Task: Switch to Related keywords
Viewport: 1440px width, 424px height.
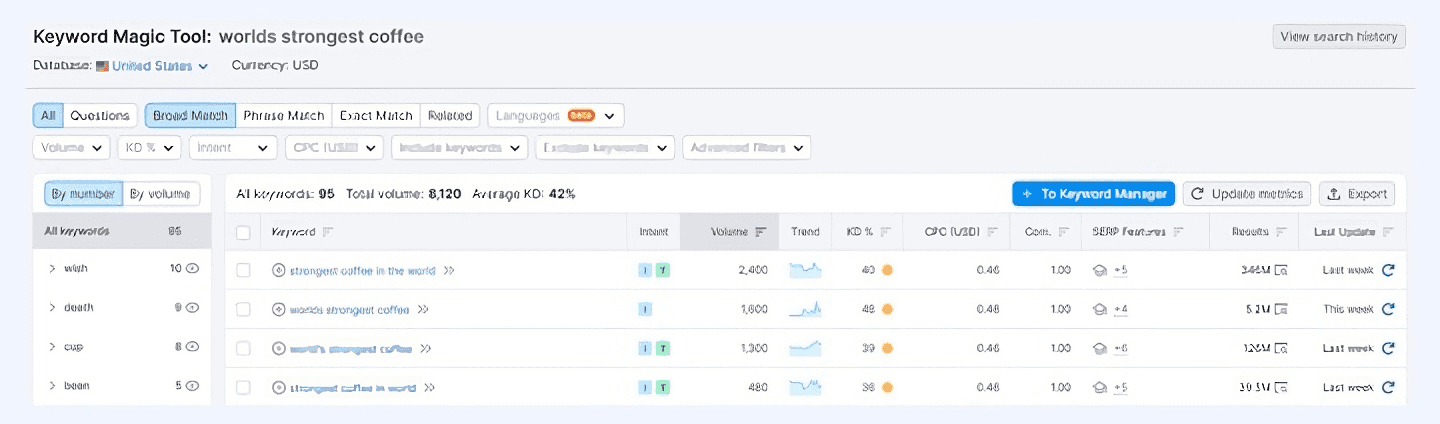Action: pos(450,115)
